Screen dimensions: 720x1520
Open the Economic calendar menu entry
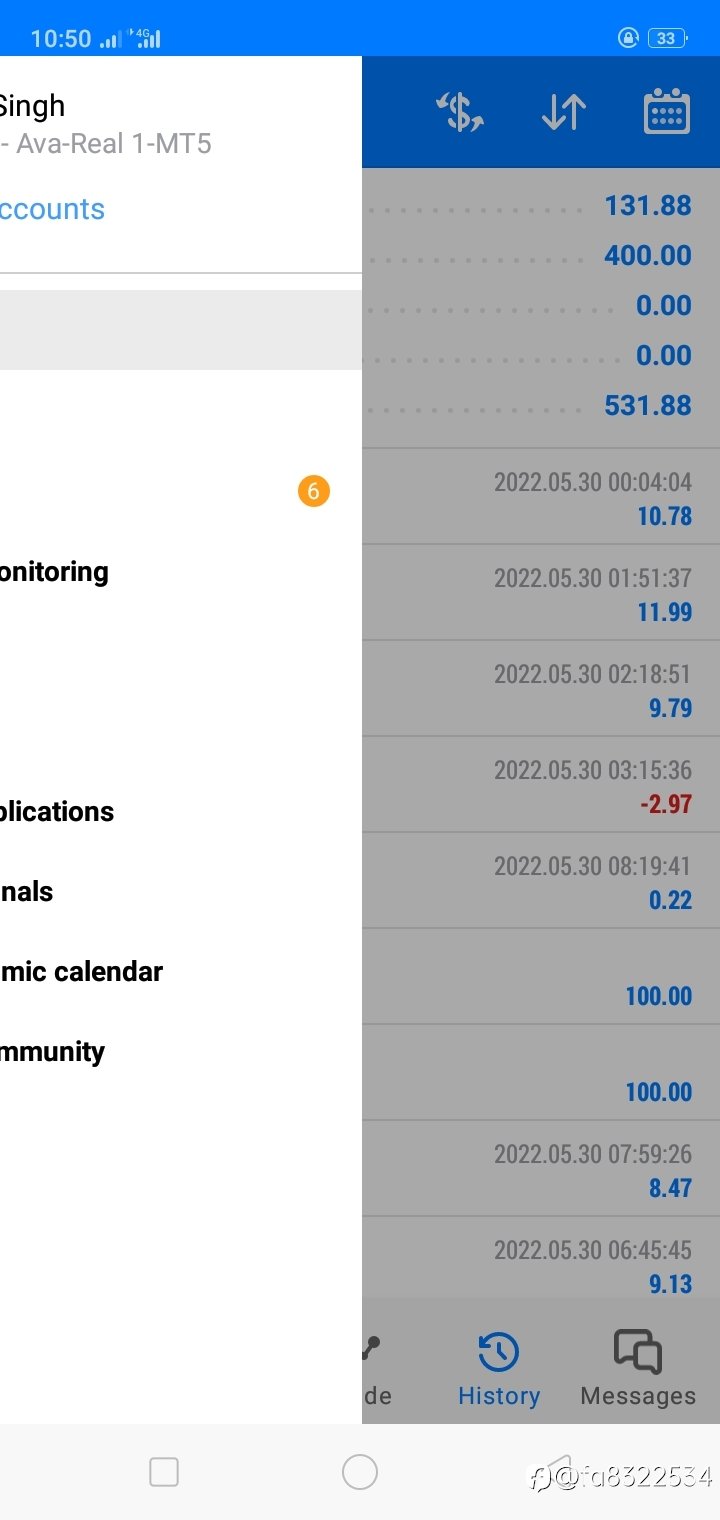pos(81,971)
